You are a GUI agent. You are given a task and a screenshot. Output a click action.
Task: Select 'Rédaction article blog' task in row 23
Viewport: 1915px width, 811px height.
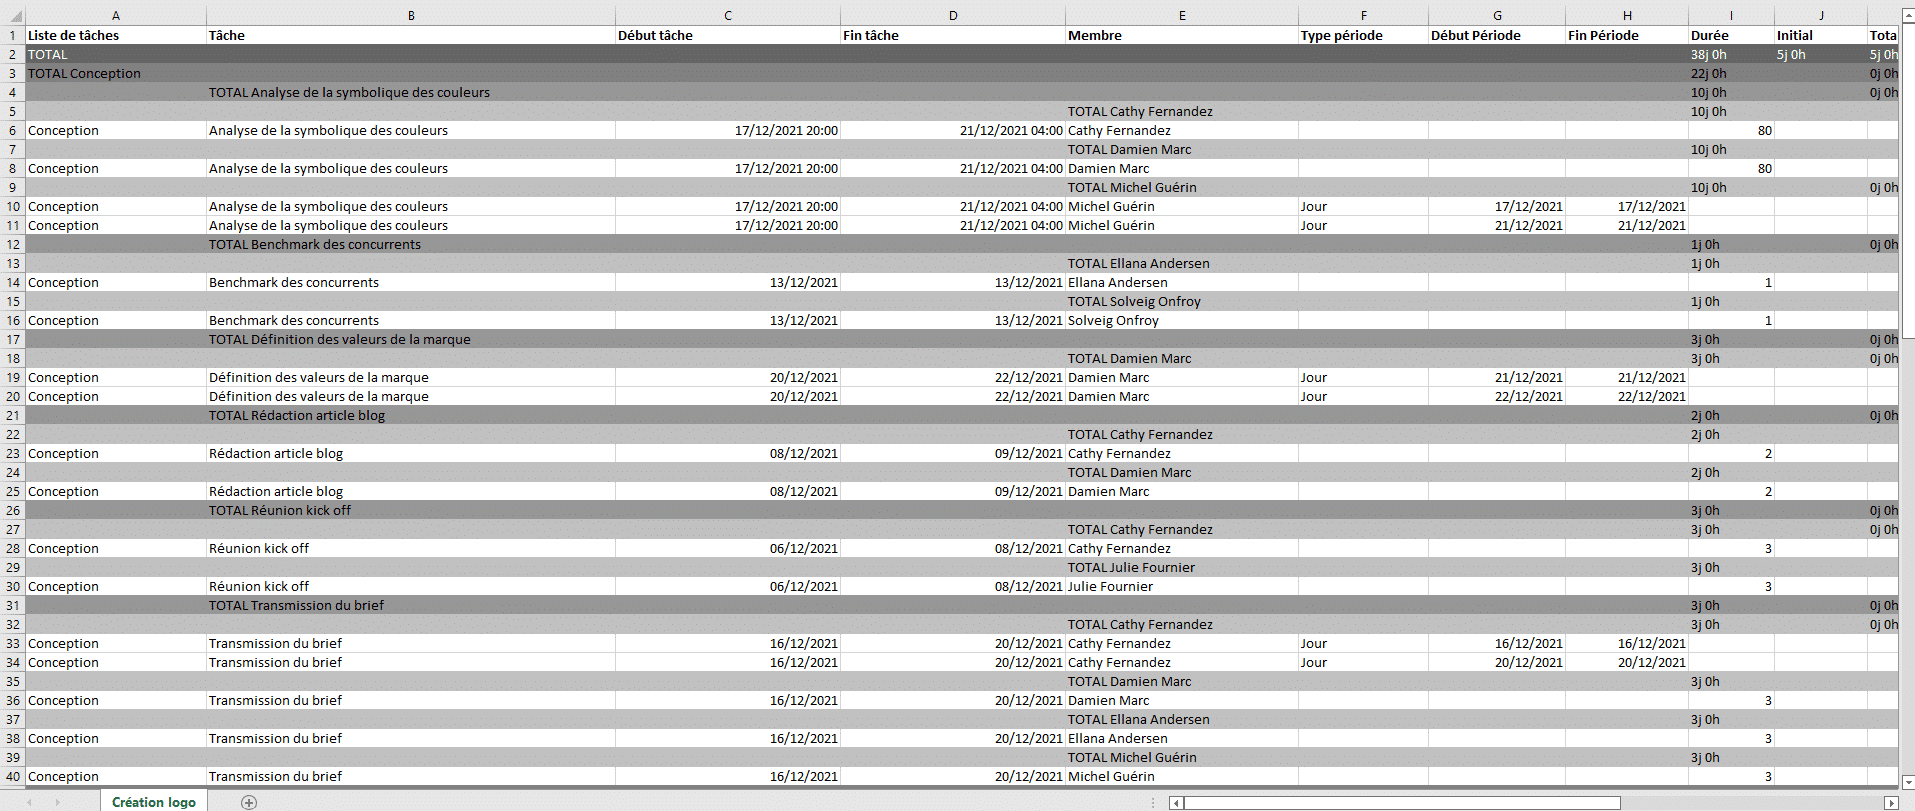[x=411, y=453]
